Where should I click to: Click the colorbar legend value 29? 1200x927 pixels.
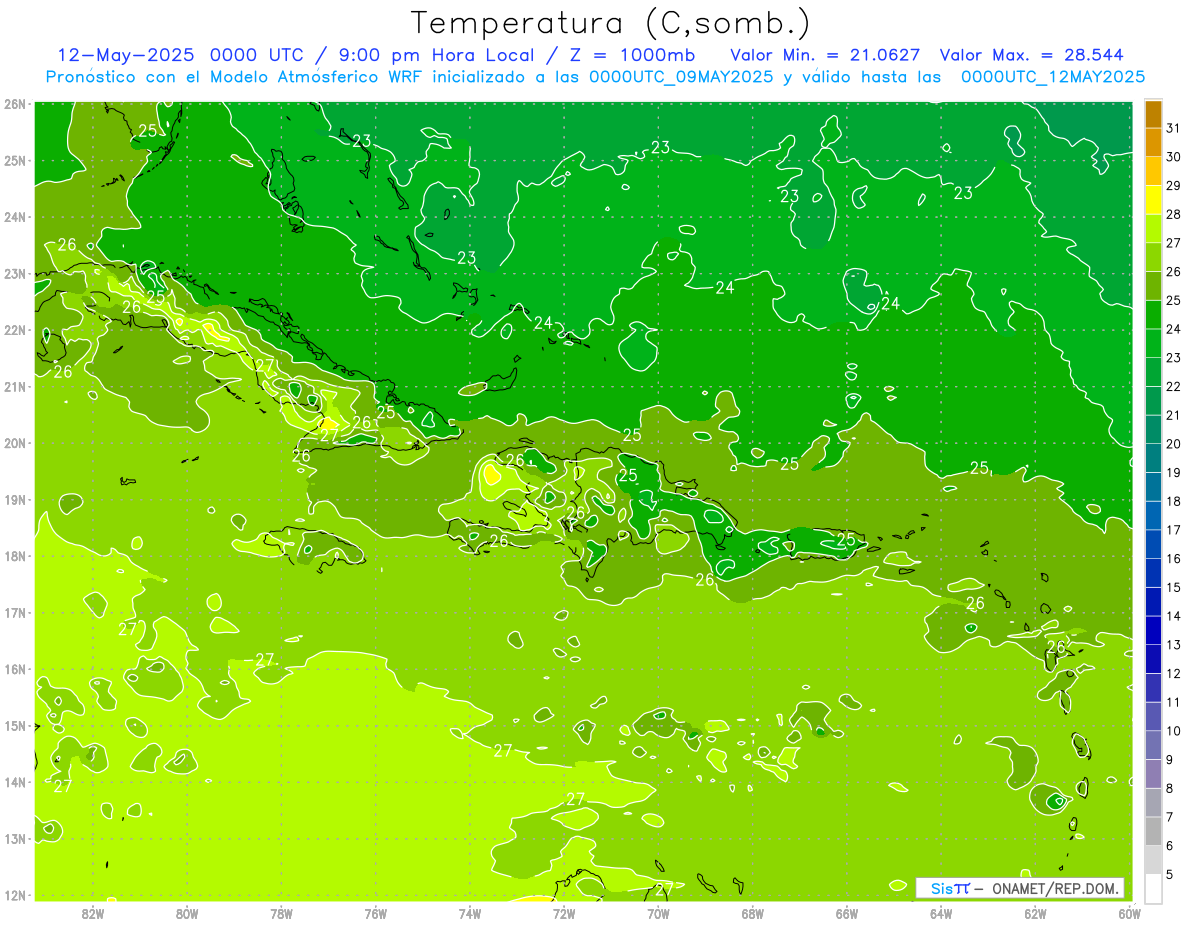pos(1174,186)
